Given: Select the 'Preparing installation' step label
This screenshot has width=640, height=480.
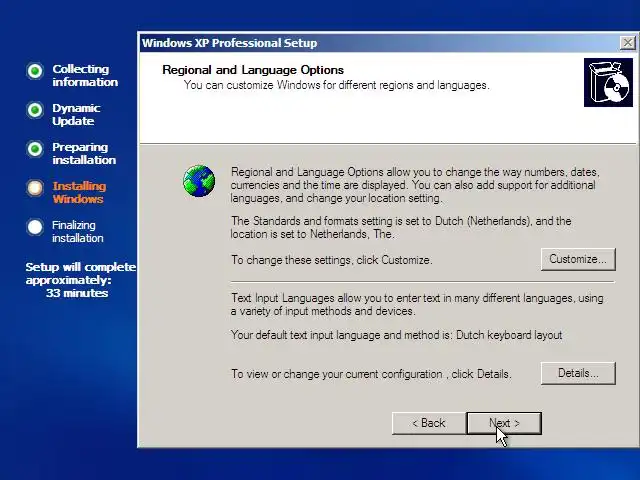Looking at the screenshot, I should pos(84,153).
